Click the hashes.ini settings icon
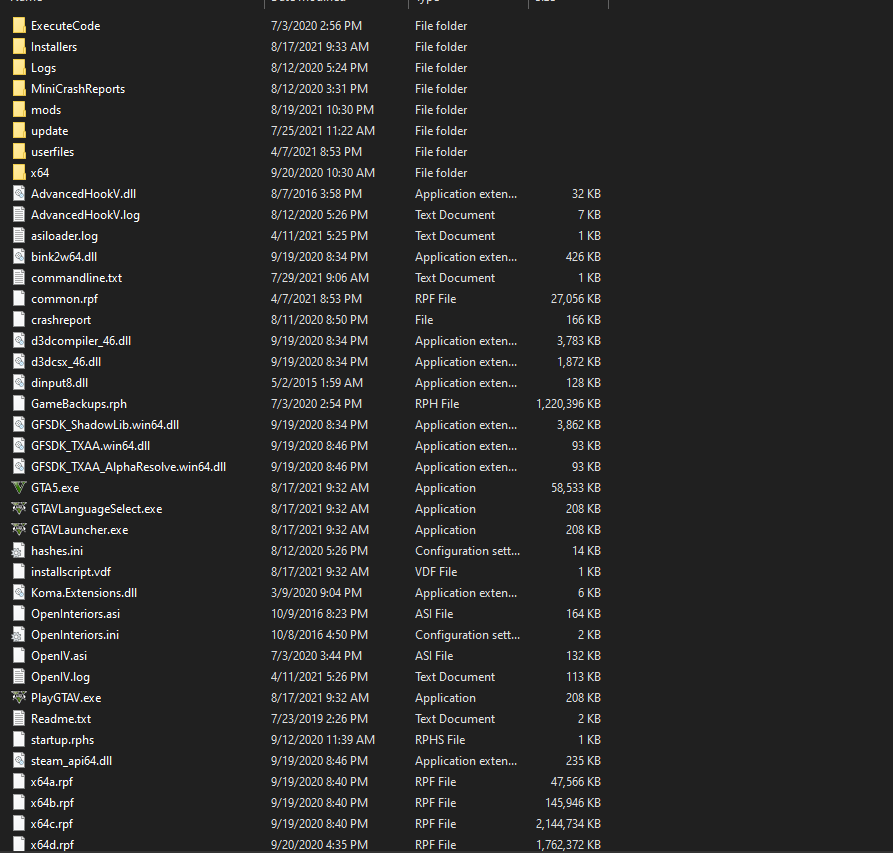Screen dimensions: 893x853 click(19, 551)
